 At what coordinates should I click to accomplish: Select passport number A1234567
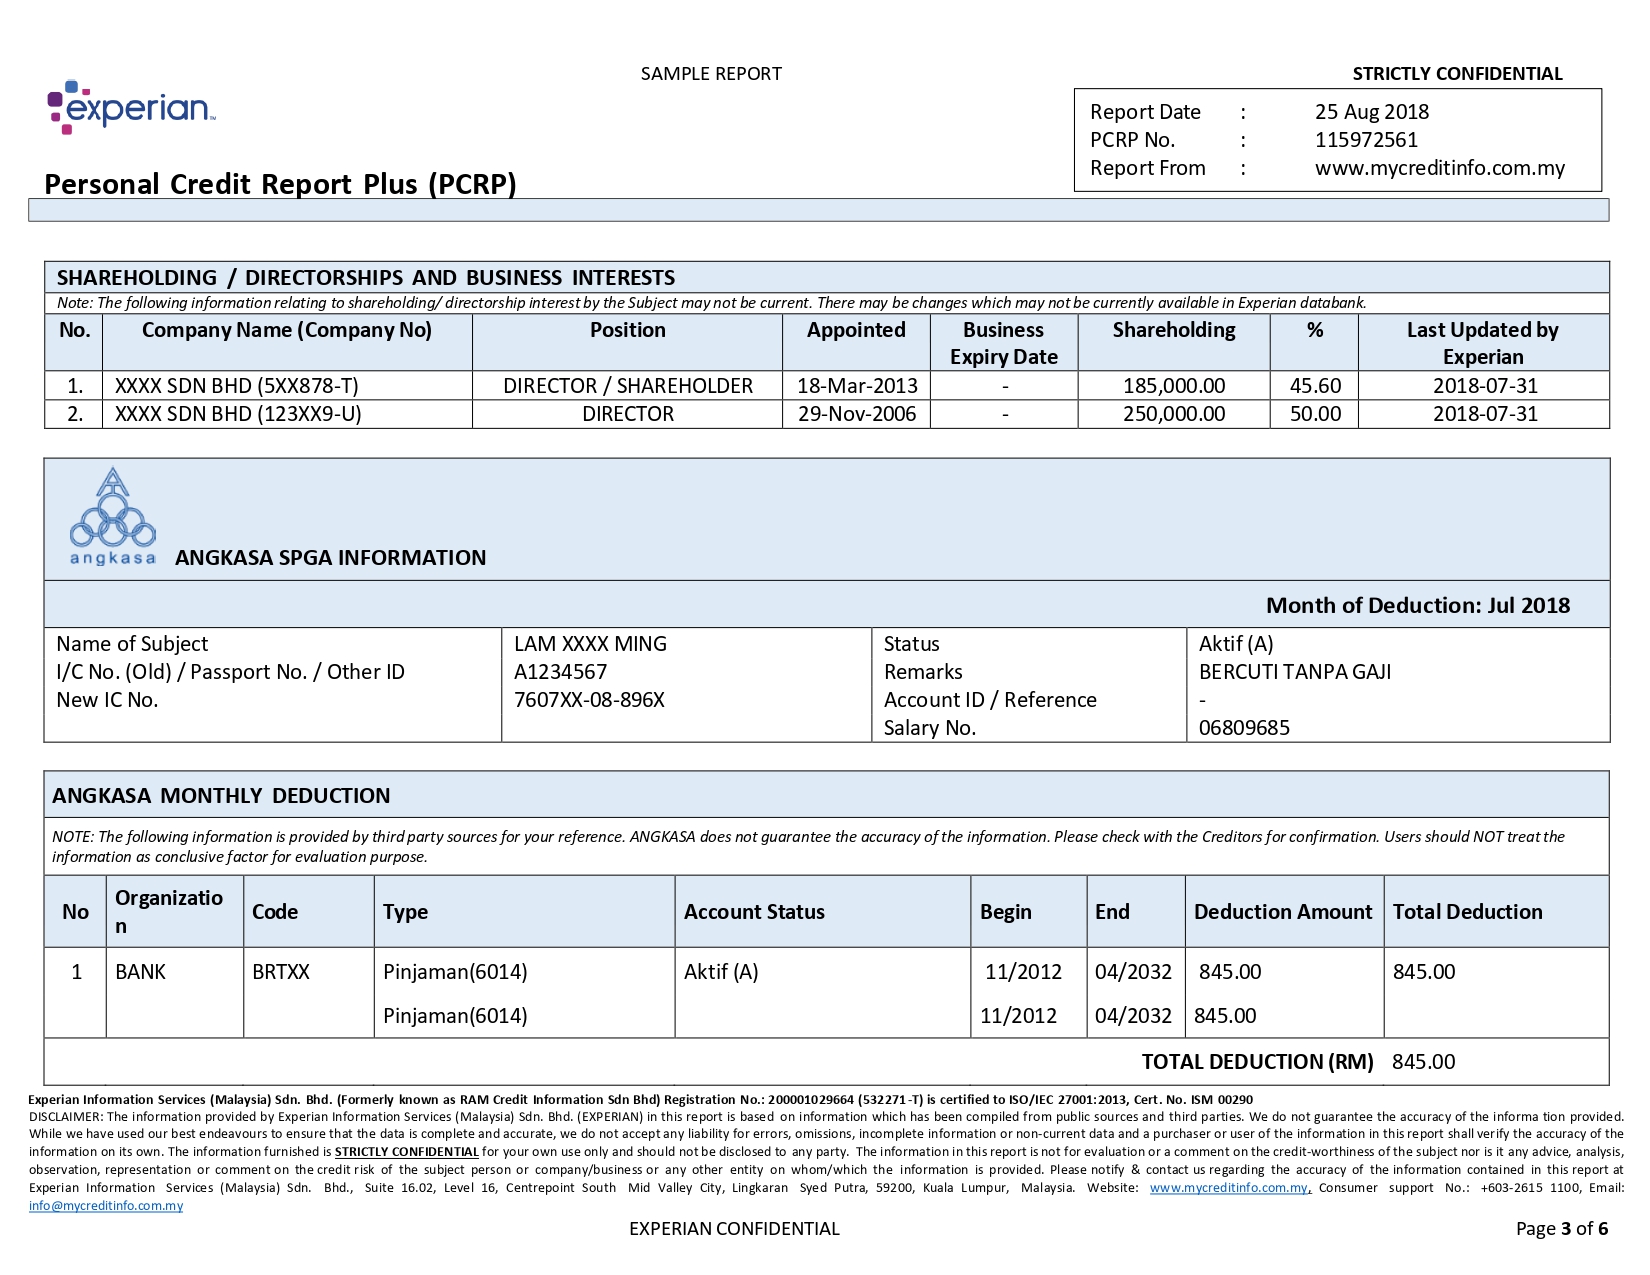[x=560, y=672]
